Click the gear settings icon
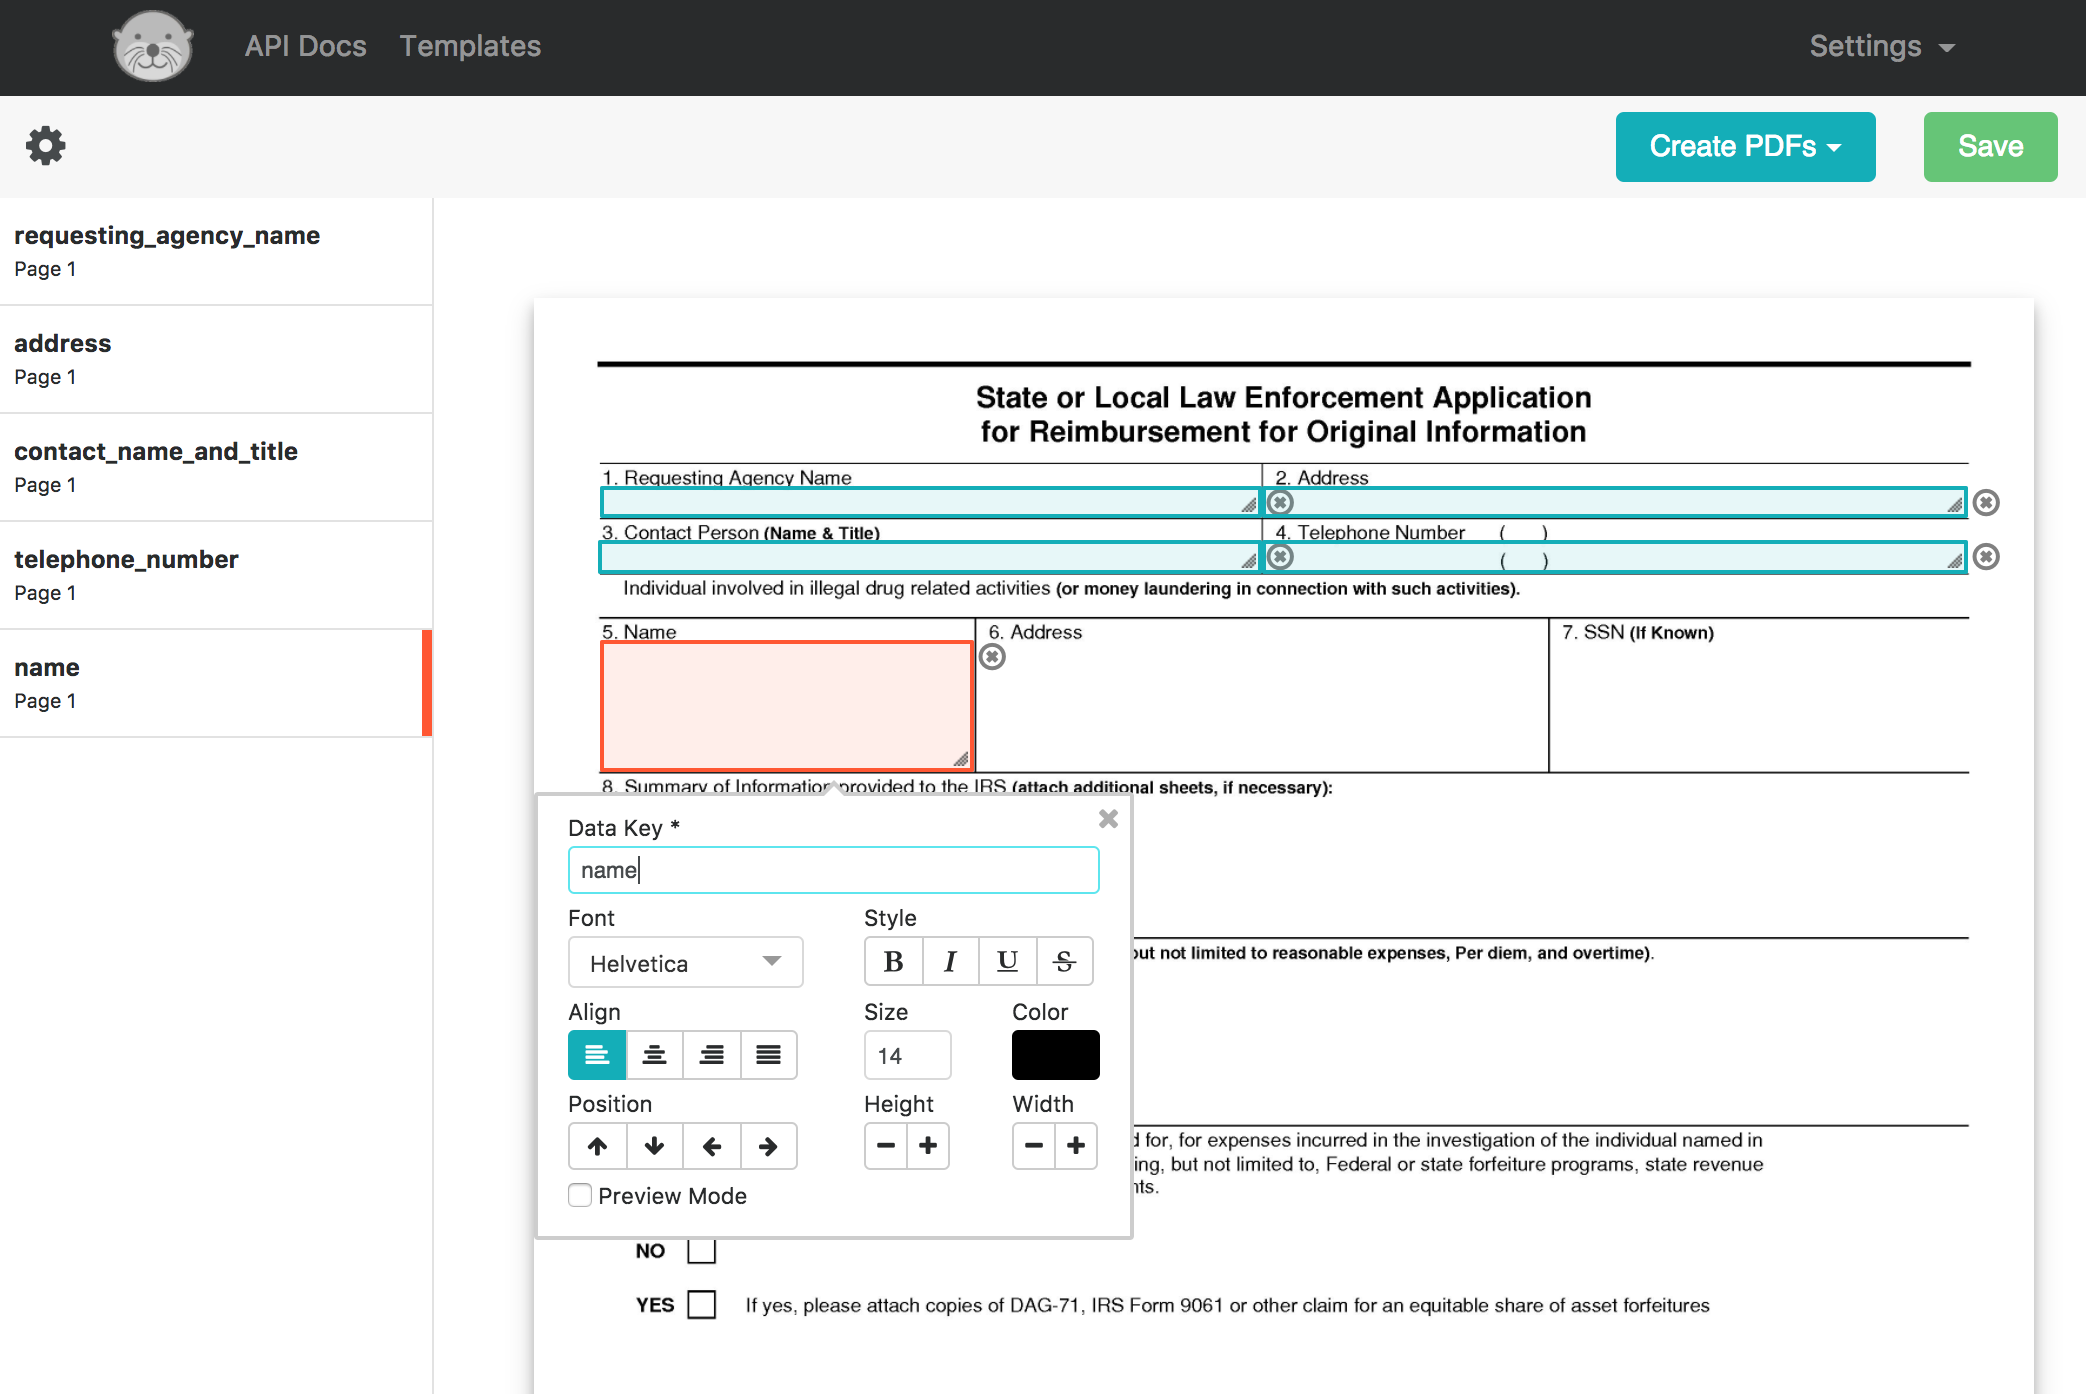The image size is (2086, 1394). coord(45,146)
